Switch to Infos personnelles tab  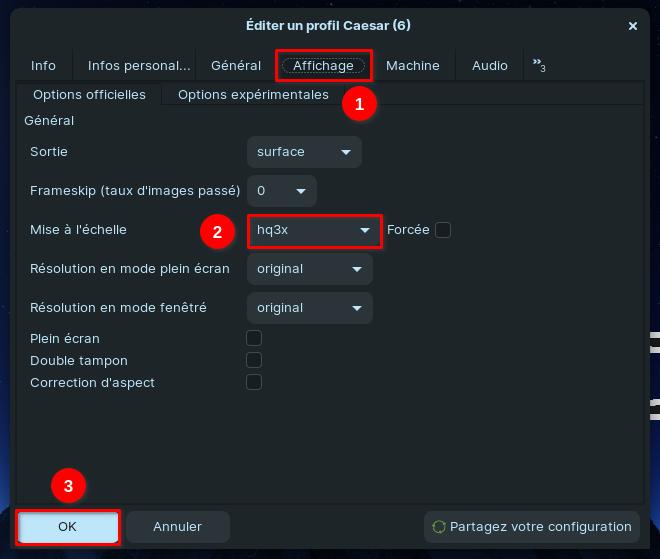coord(138,66)
